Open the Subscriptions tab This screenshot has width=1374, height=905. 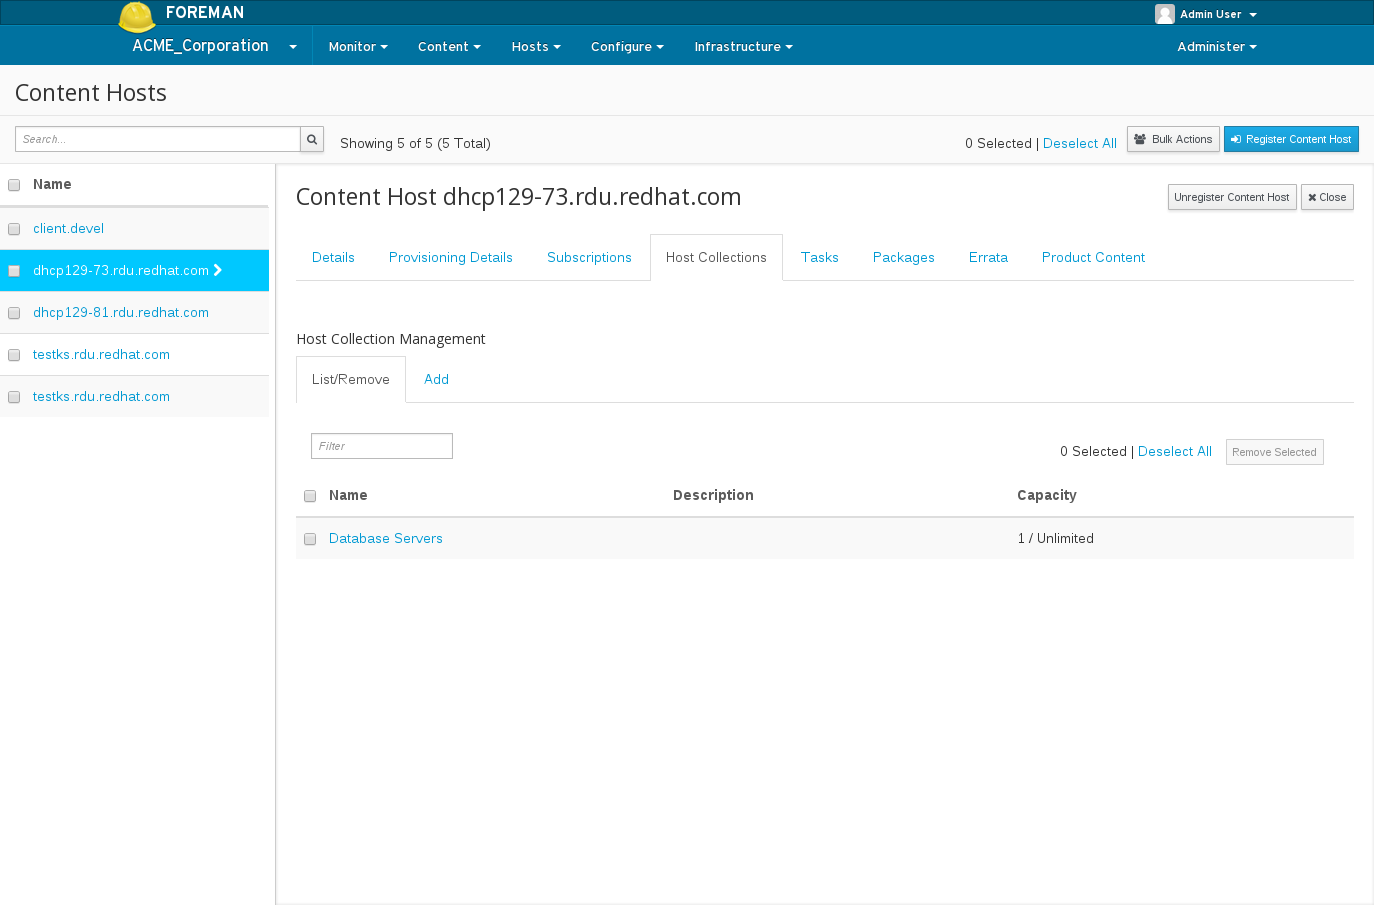pyautogui.click(x=589, y=257)
